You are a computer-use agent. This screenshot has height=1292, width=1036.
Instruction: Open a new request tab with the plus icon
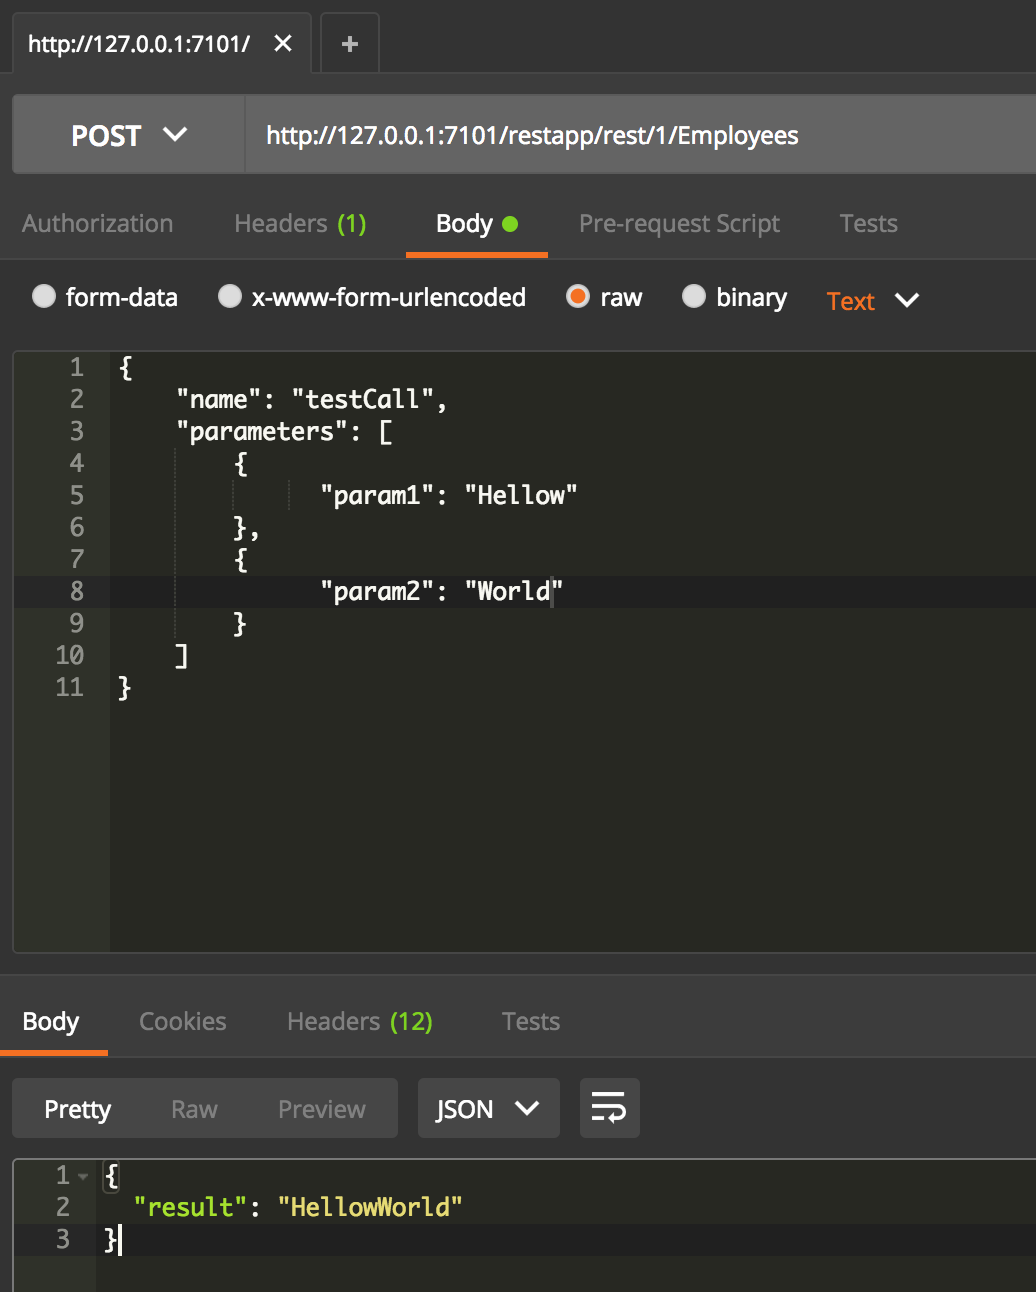348,42
